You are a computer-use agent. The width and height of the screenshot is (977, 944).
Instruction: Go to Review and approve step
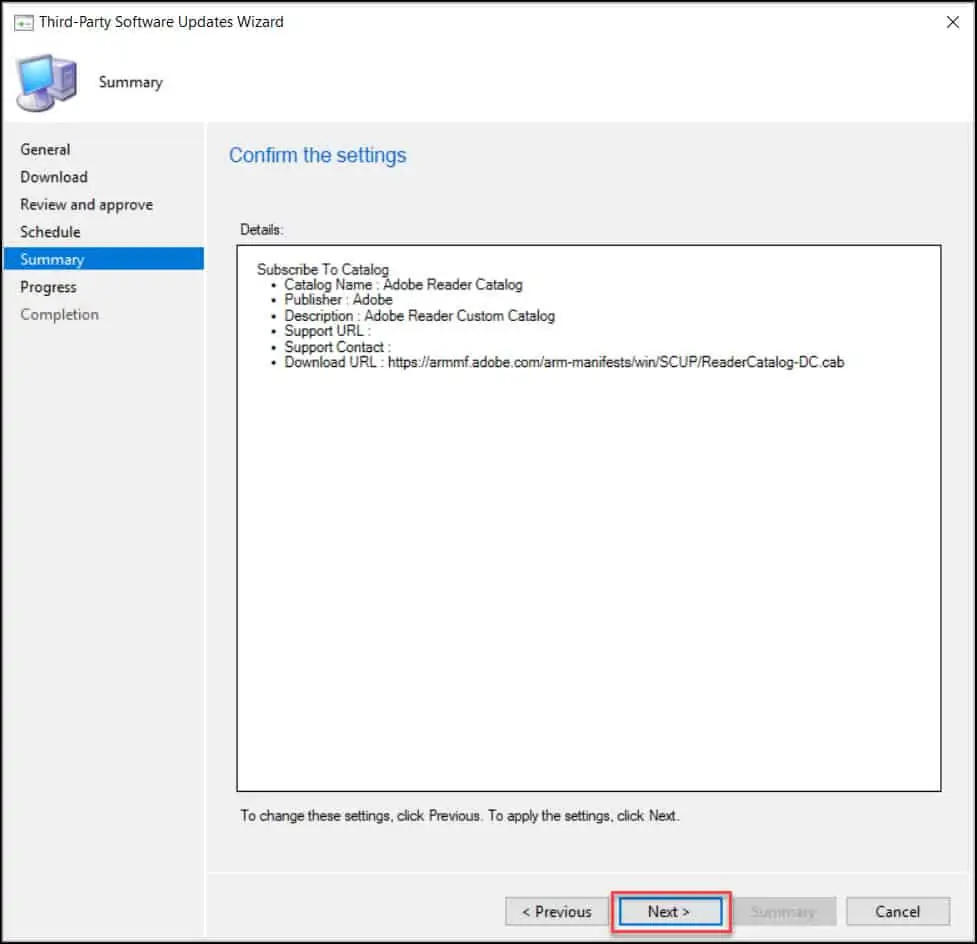(x=86, y=204)
